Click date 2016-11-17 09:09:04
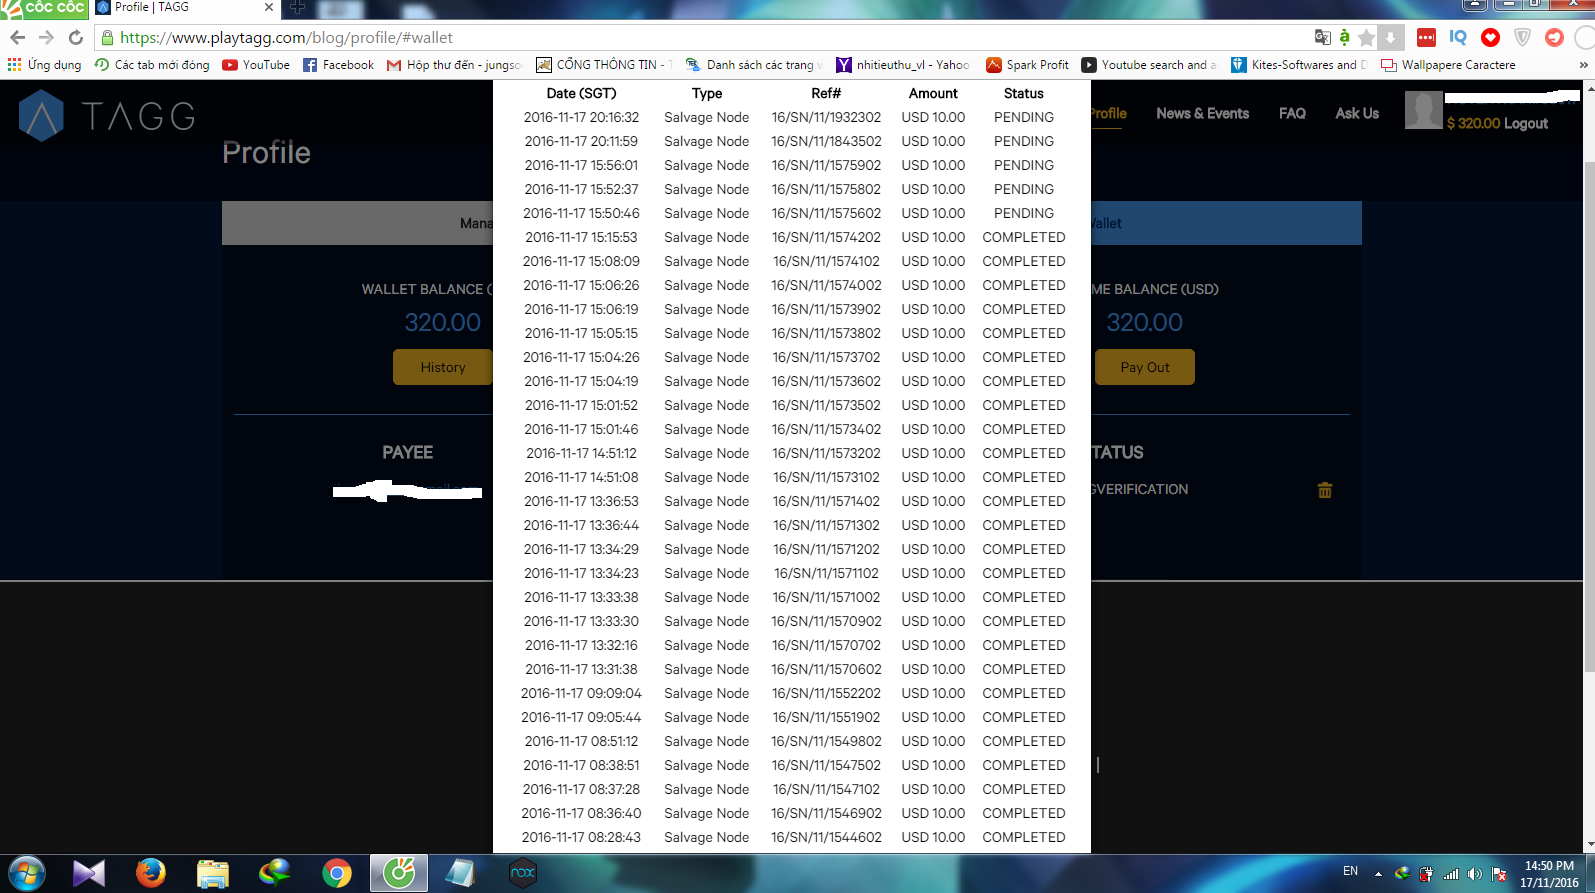 point(581,693)
